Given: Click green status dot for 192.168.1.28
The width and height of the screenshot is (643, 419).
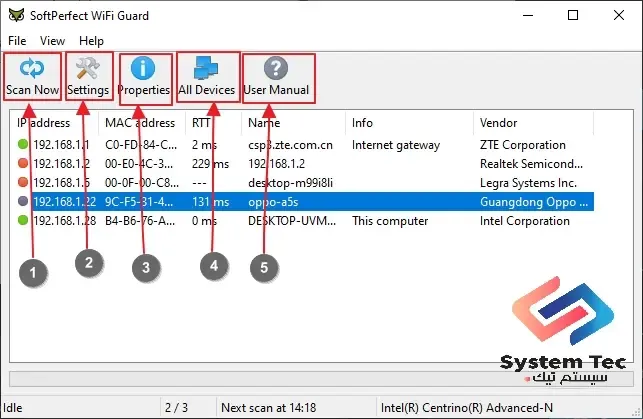Looking at the screenshot, I should [x=23, y=220].
